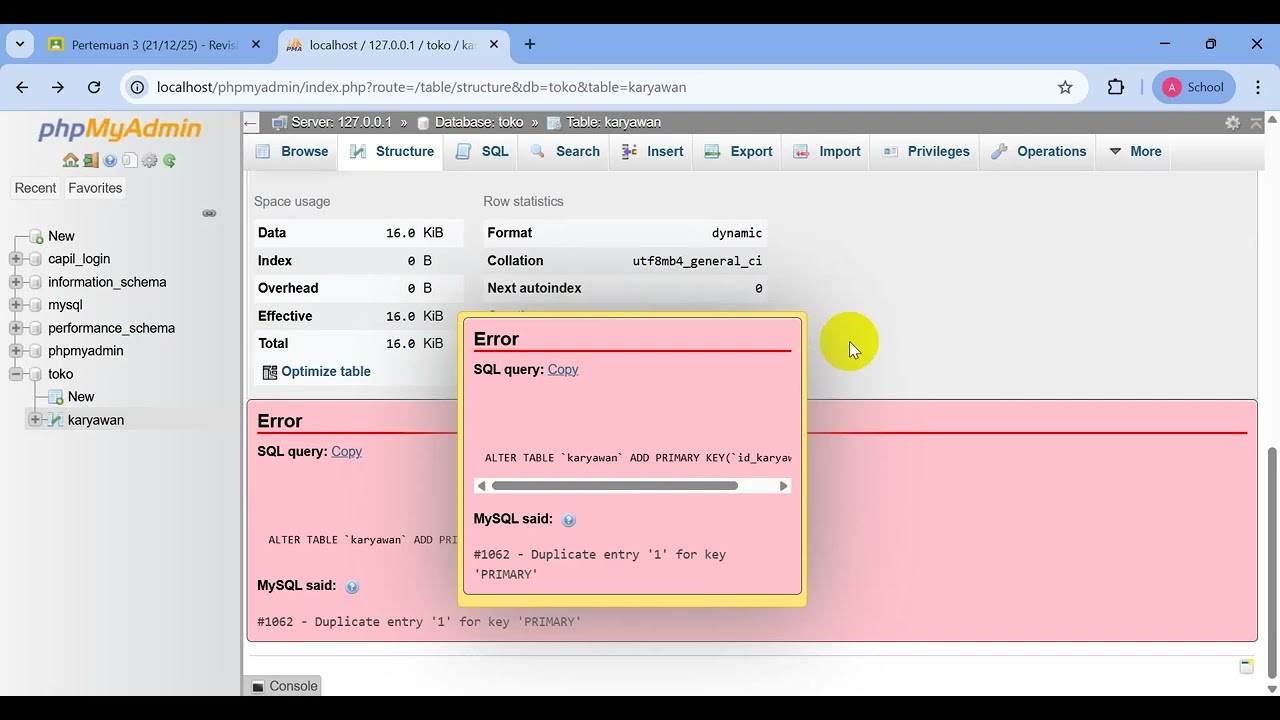Expand the capil_login database

point(16,259)
